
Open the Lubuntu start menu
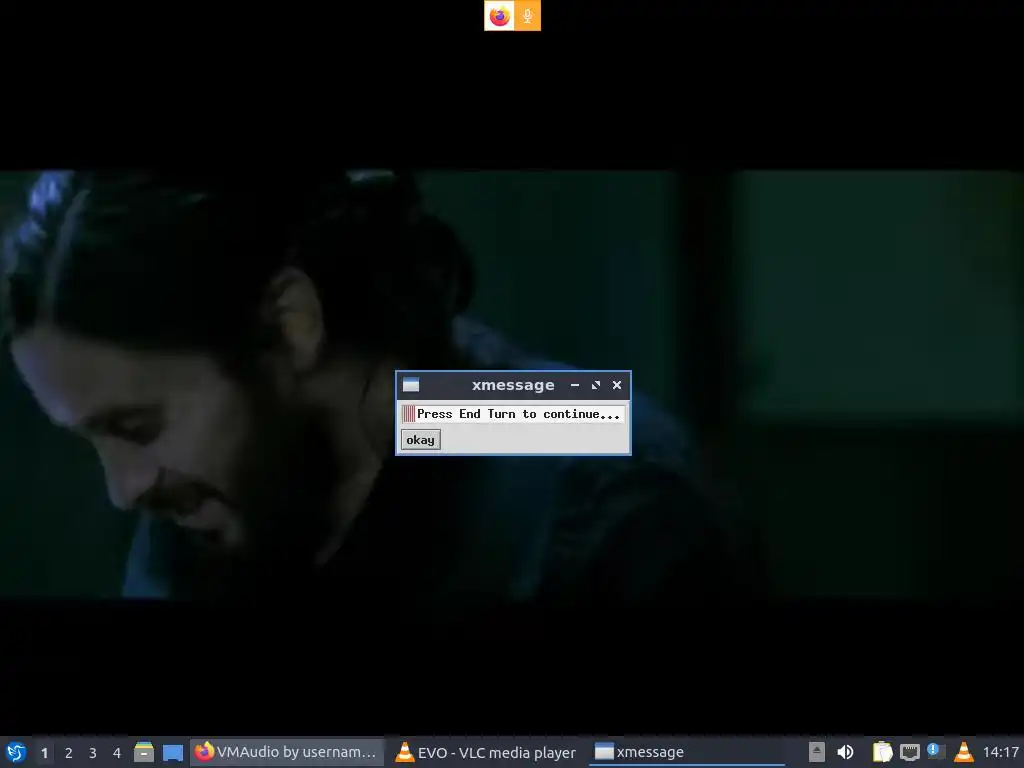pos(16,752)
